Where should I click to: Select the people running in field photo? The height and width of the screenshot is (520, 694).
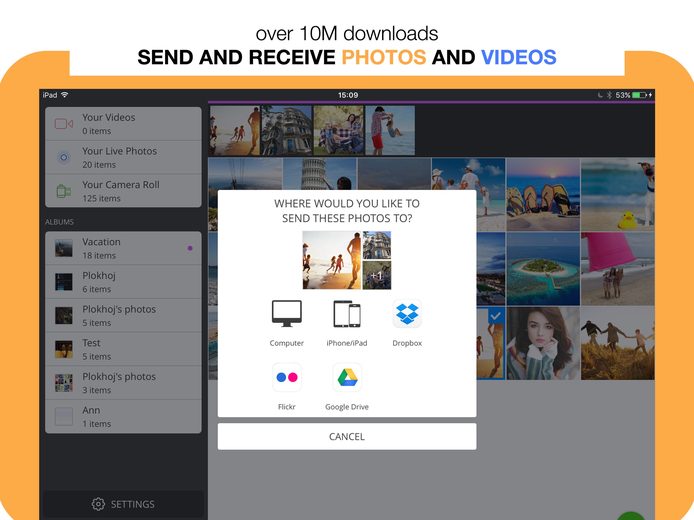(x=618, y=343)
